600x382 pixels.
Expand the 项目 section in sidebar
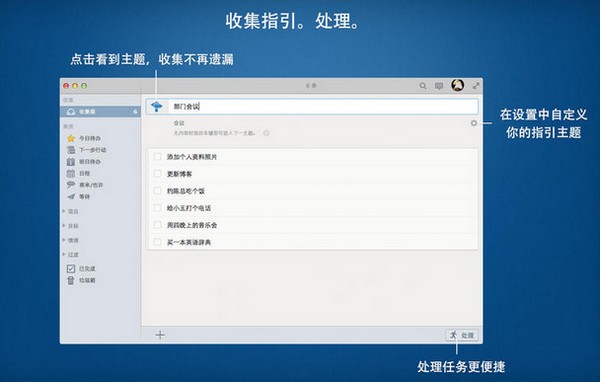tap(70, 211)
